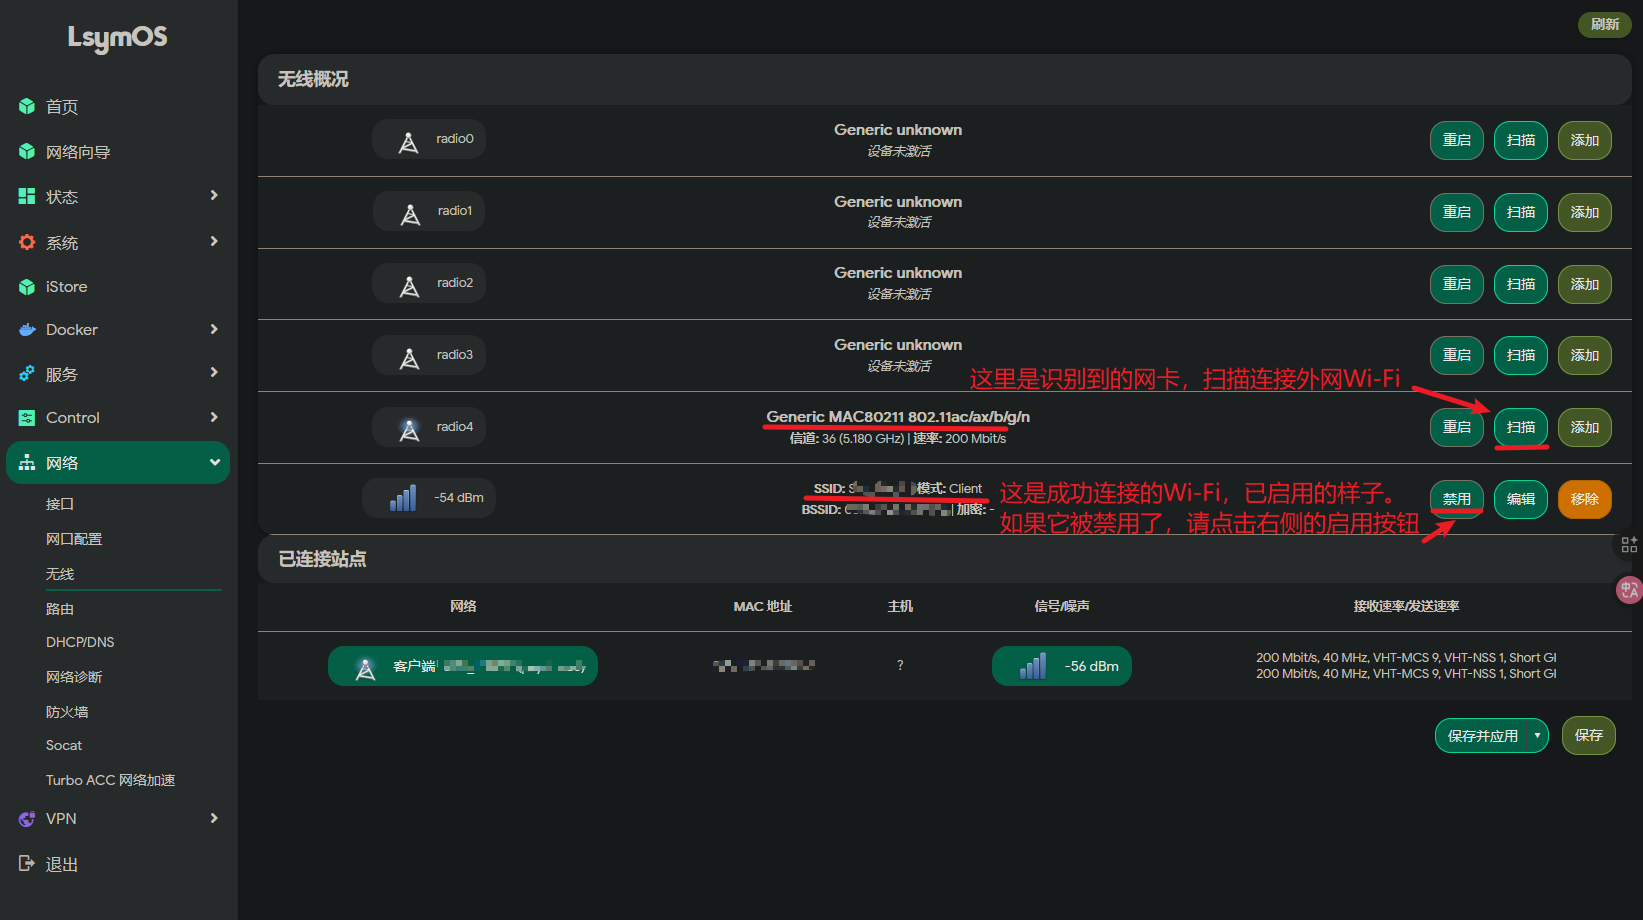Open the Socat submenu item
This screenshot has height=920, width=1643.
(x=64, y=745)
